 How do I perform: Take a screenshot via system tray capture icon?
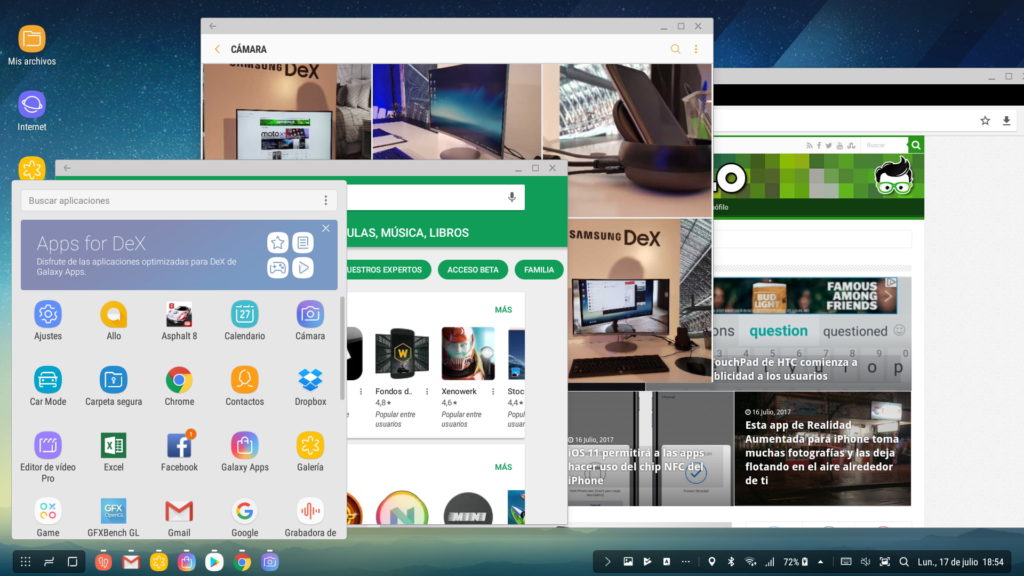pos(885,562)
